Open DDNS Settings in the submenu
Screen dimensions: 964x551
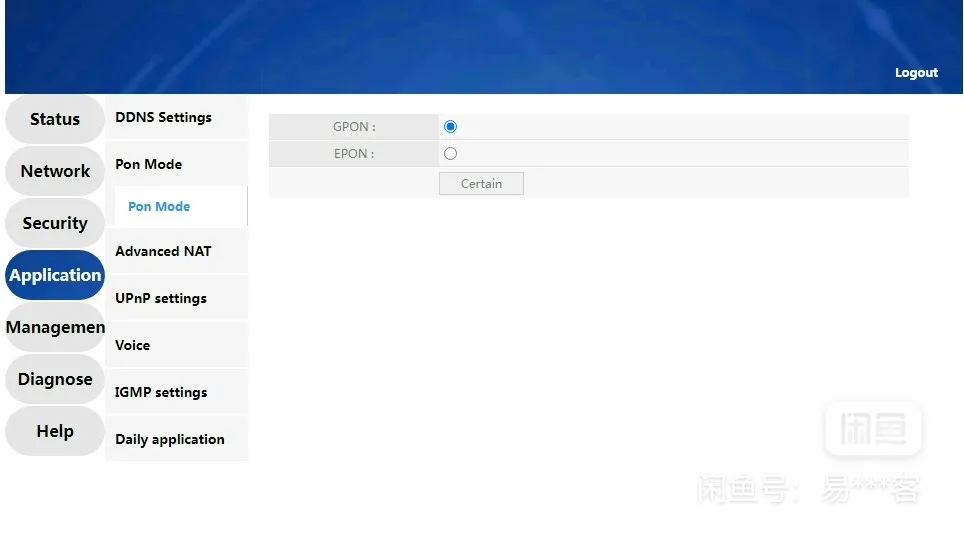pyautogui.click(x=164, y=117)
